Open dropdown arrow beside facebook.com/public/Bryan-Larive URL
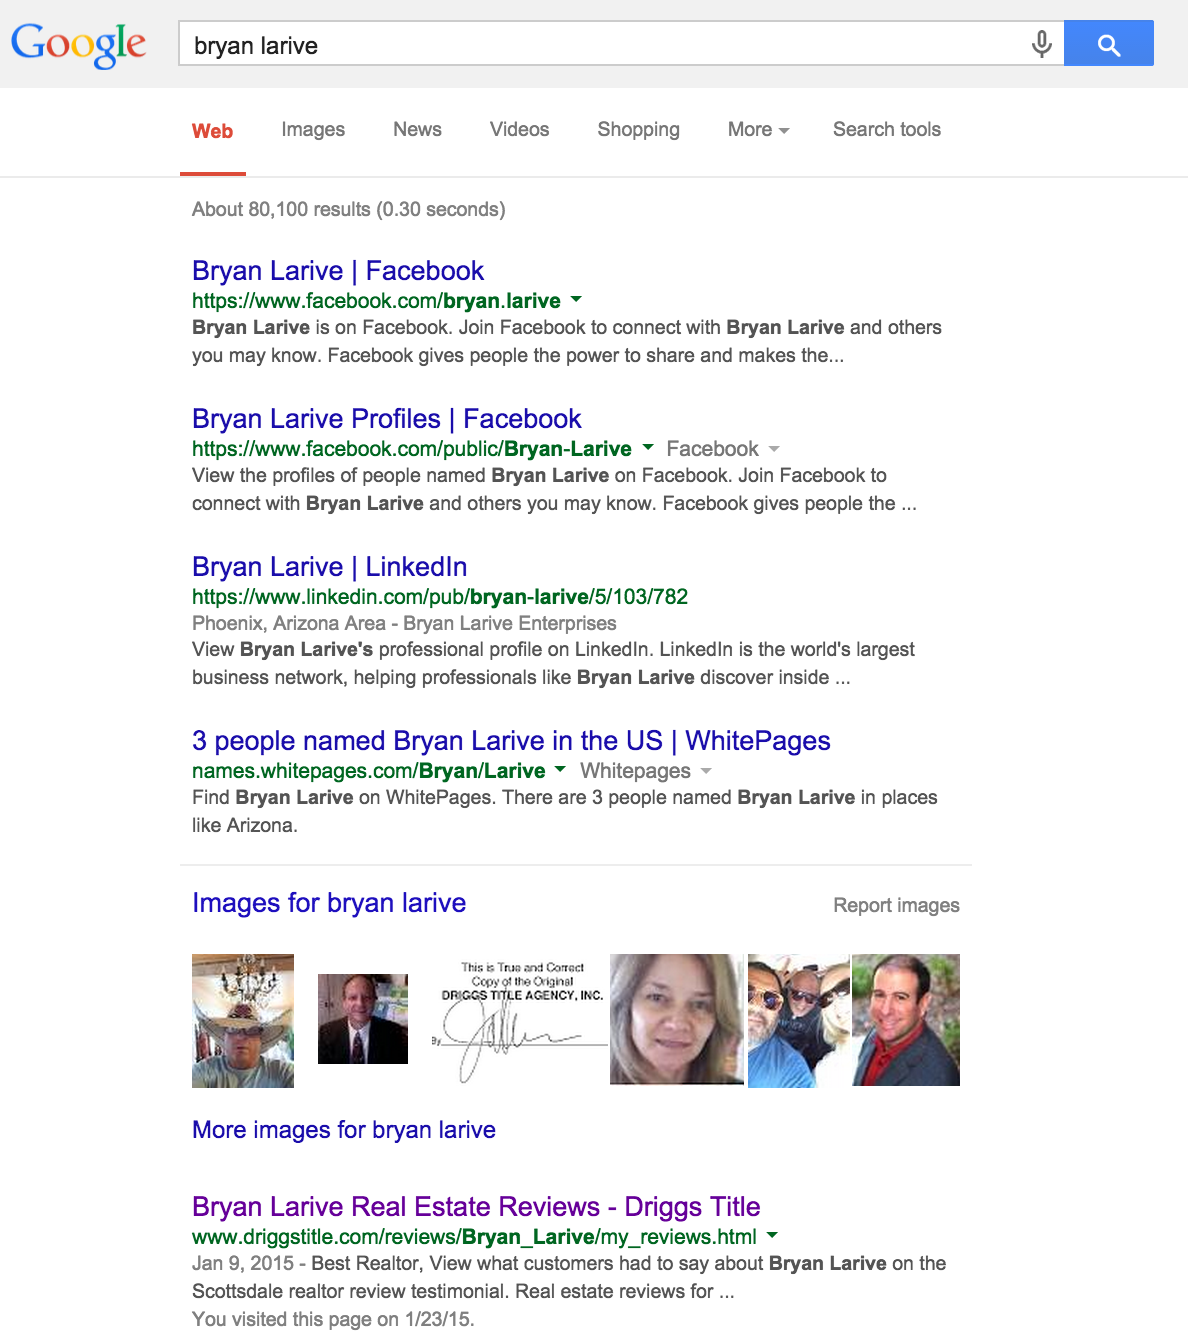Viewport: 1188px width, 1334px height. pyautogui.click(x=648, y=448)
